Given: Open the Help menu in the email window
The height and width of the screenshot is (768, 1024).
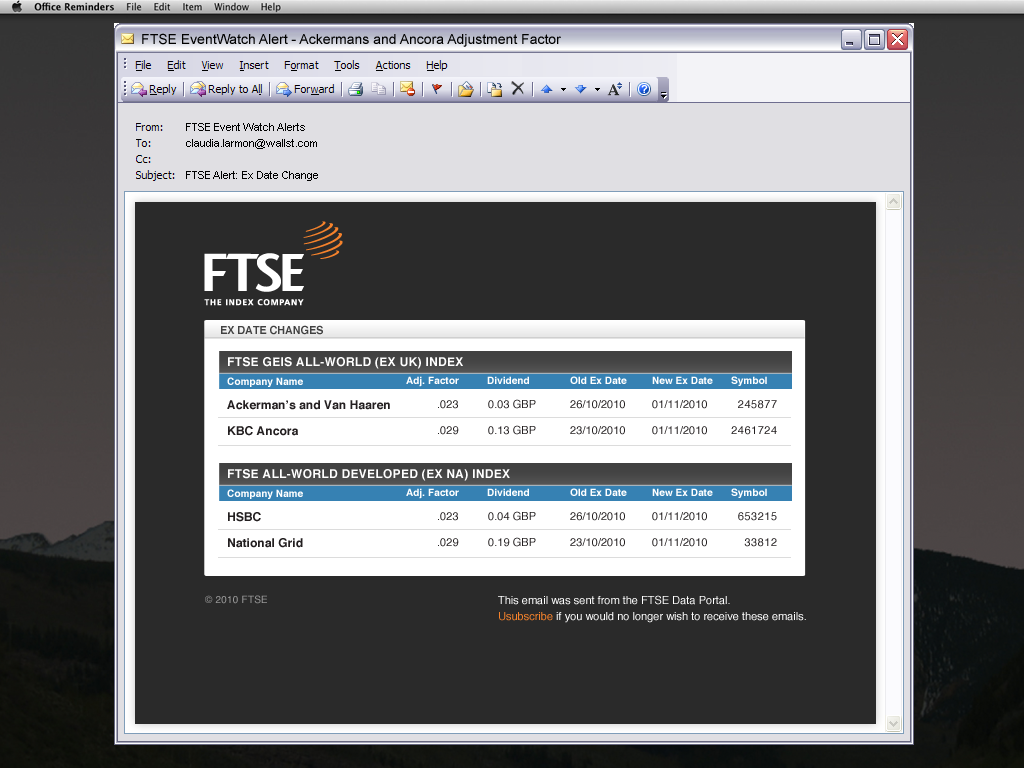Looking at the screenshot, I should [x=436, y=65].
